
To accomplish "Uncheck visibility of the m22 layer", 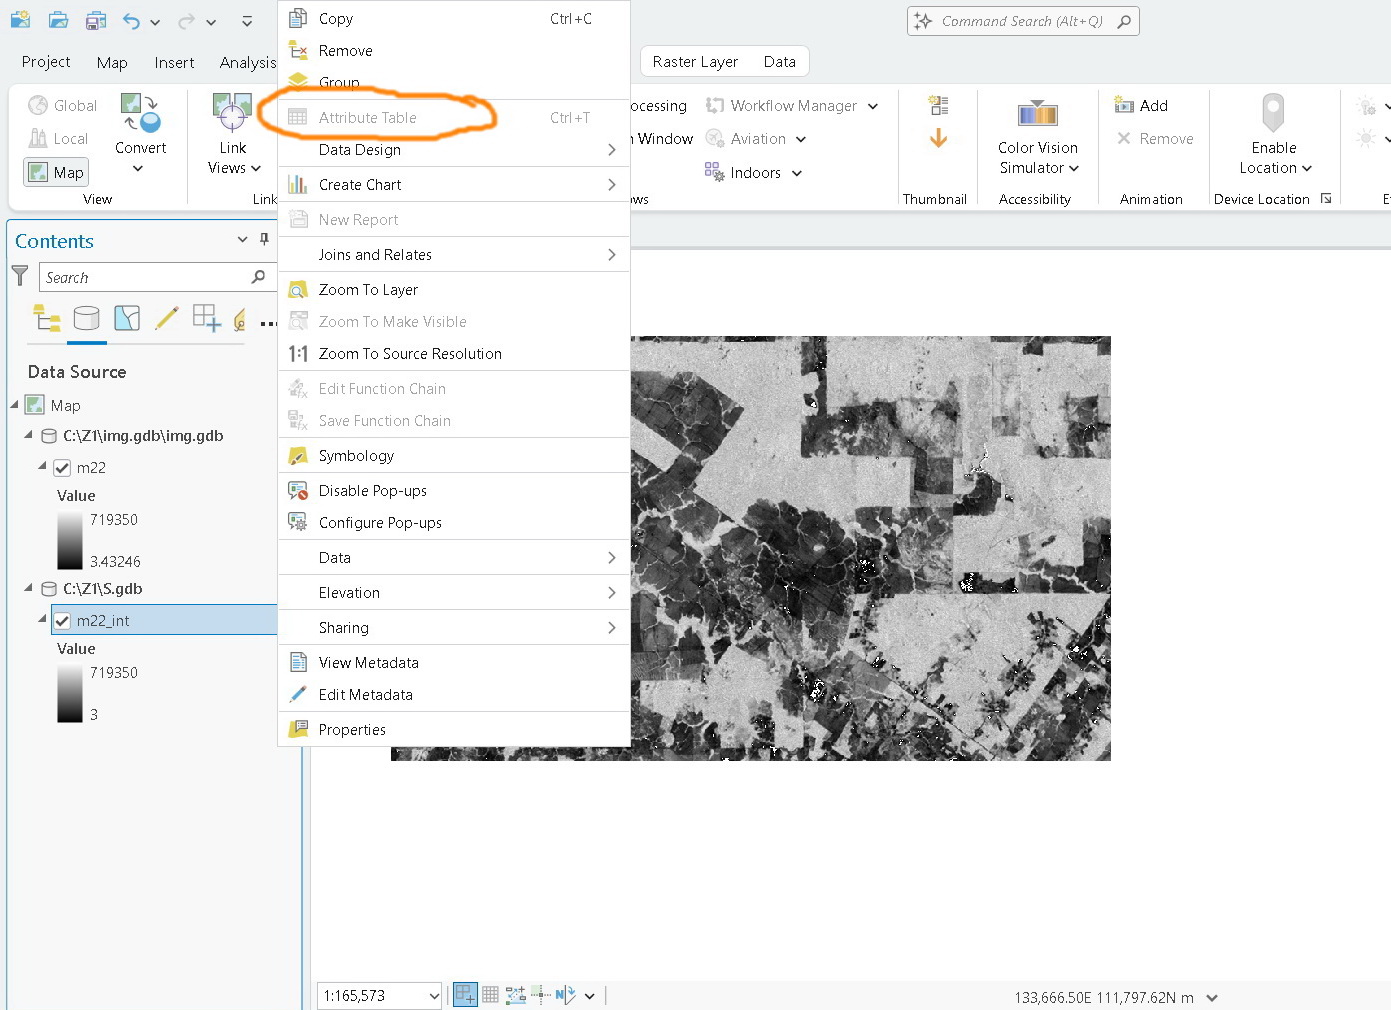I will click(62, 467).
